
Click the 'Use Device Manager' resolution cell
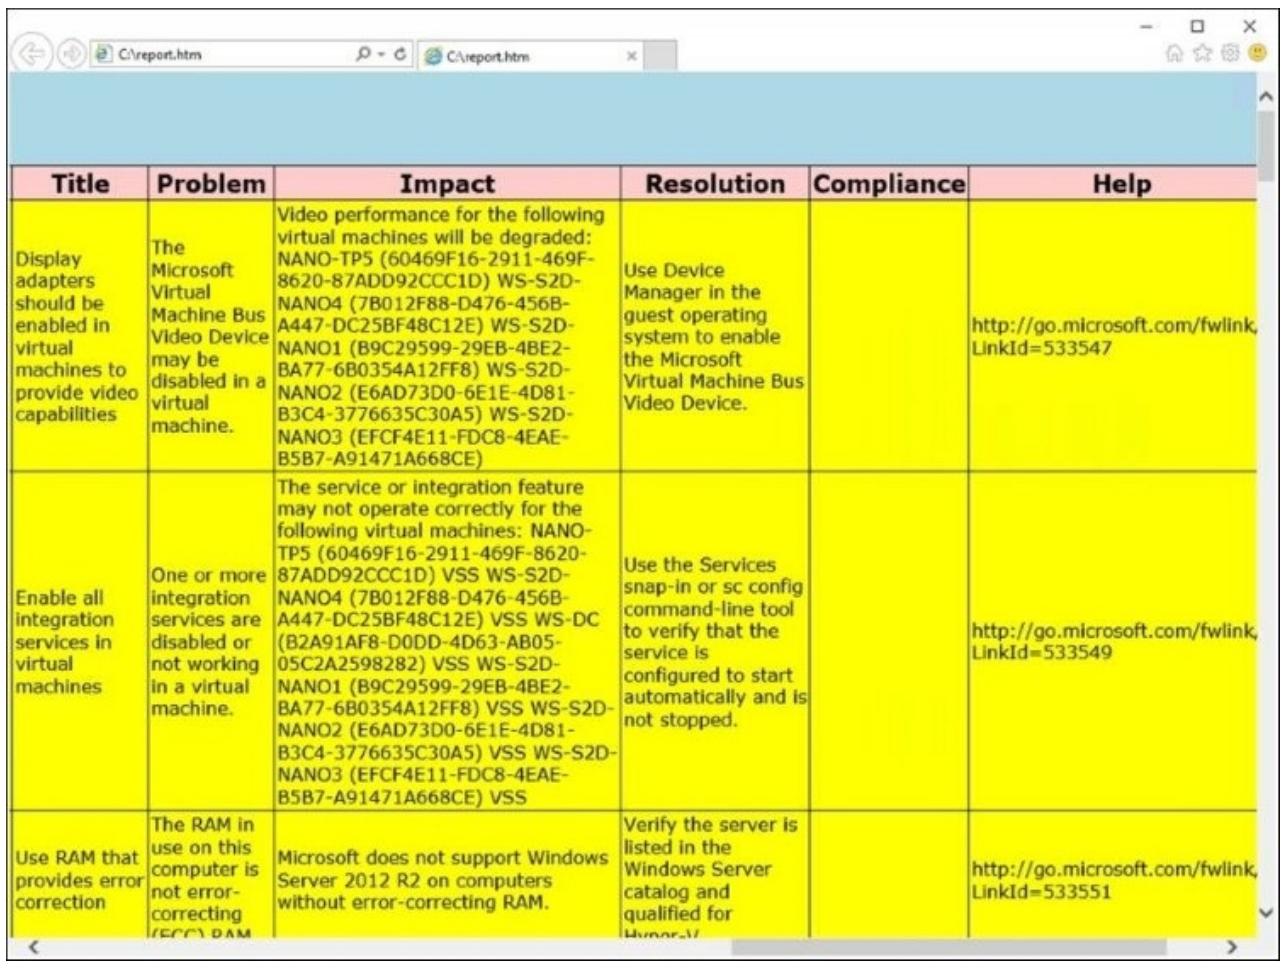[715, 336]
